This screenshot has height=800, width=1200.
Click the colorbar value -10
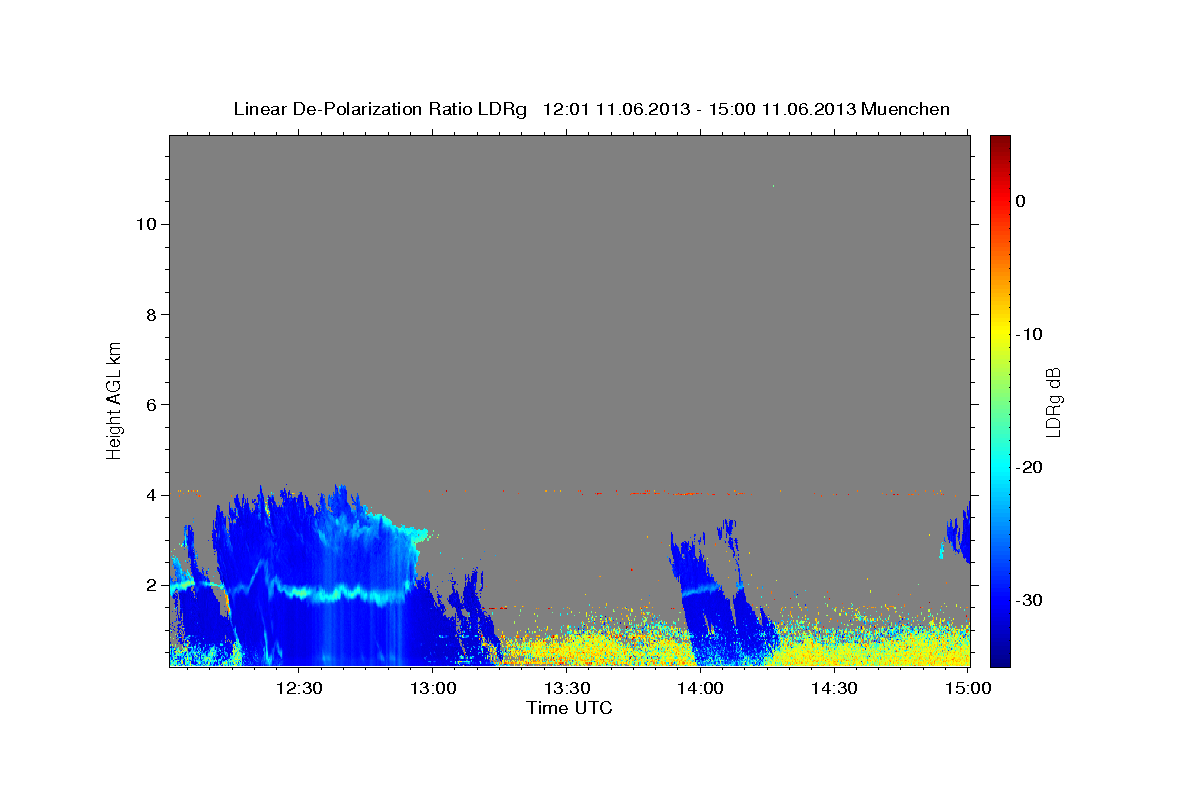[1029, 334]
